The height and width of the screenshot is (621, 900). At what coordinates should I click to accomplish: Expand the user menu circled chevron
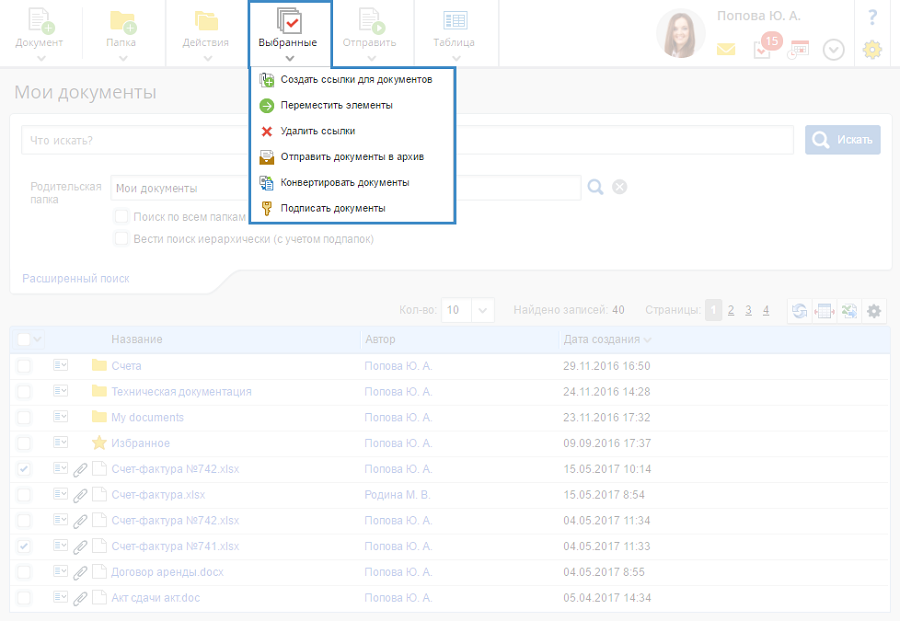click(x=834, y=49)
